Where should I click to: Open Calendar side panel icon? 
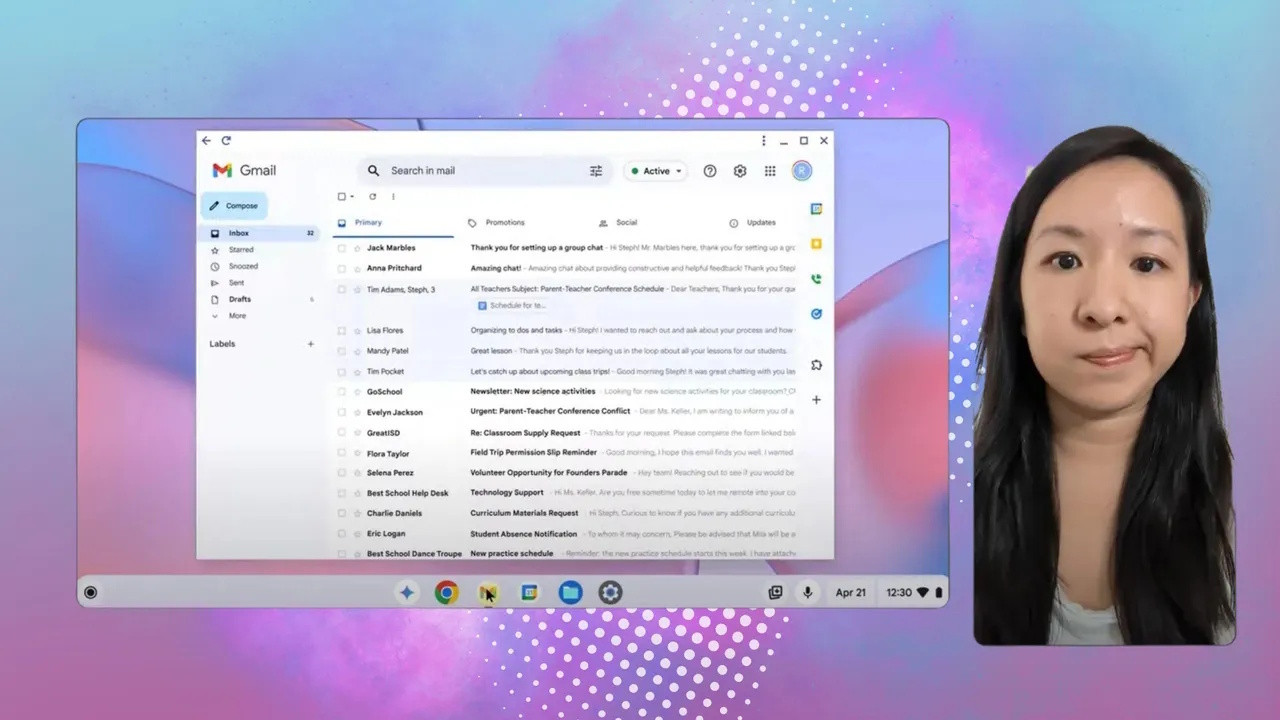(816, 209)
